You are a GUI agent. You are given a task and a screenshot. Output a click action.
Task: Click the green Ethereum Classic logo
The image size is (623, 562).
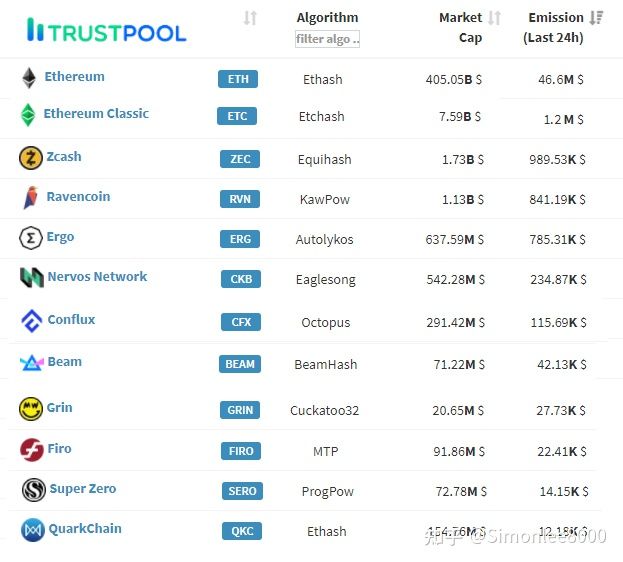click(28, 115)
